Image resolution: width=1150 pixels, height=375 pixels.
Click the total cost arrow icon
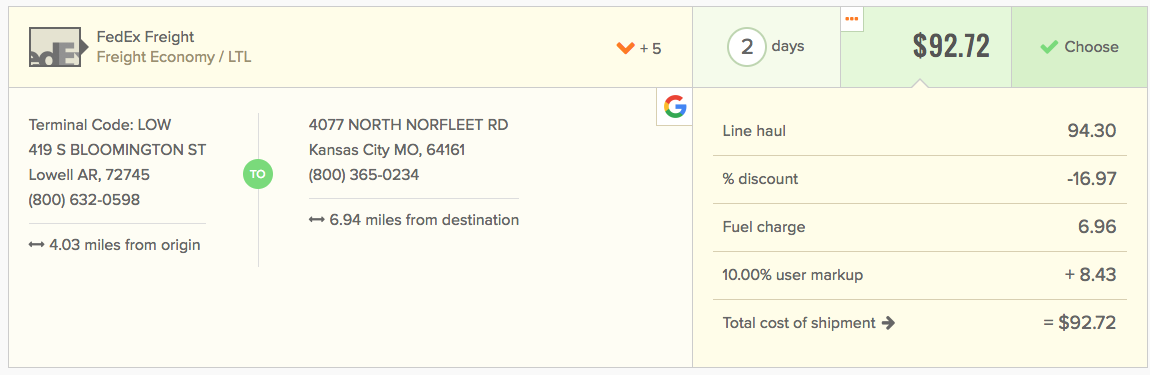click(x=888, y=323)
